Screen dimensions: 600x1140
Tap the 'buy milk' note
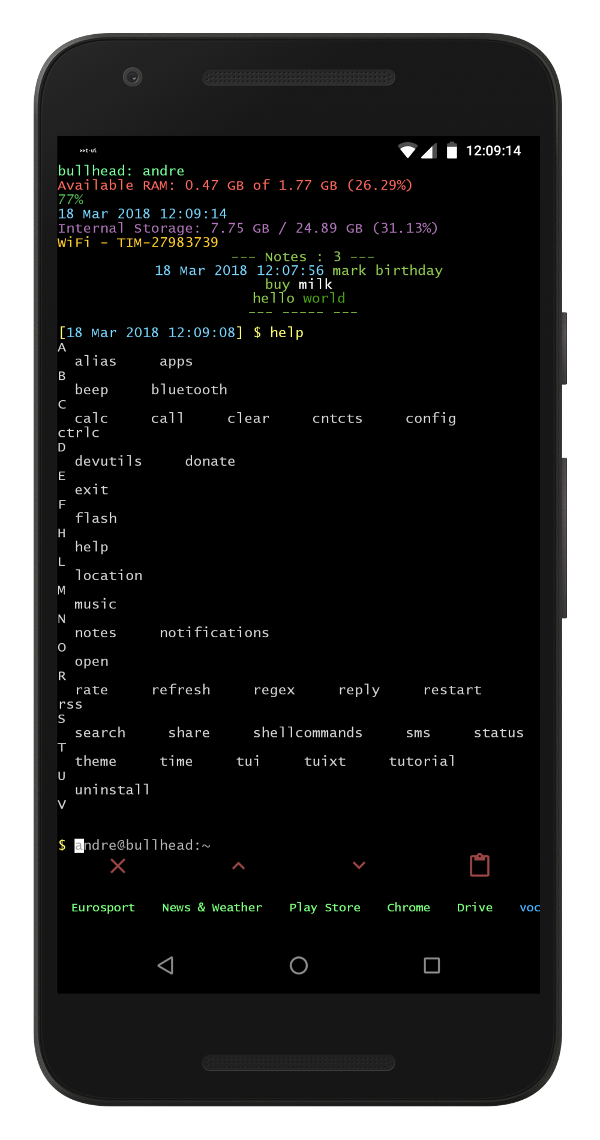[x=299, y=284]
